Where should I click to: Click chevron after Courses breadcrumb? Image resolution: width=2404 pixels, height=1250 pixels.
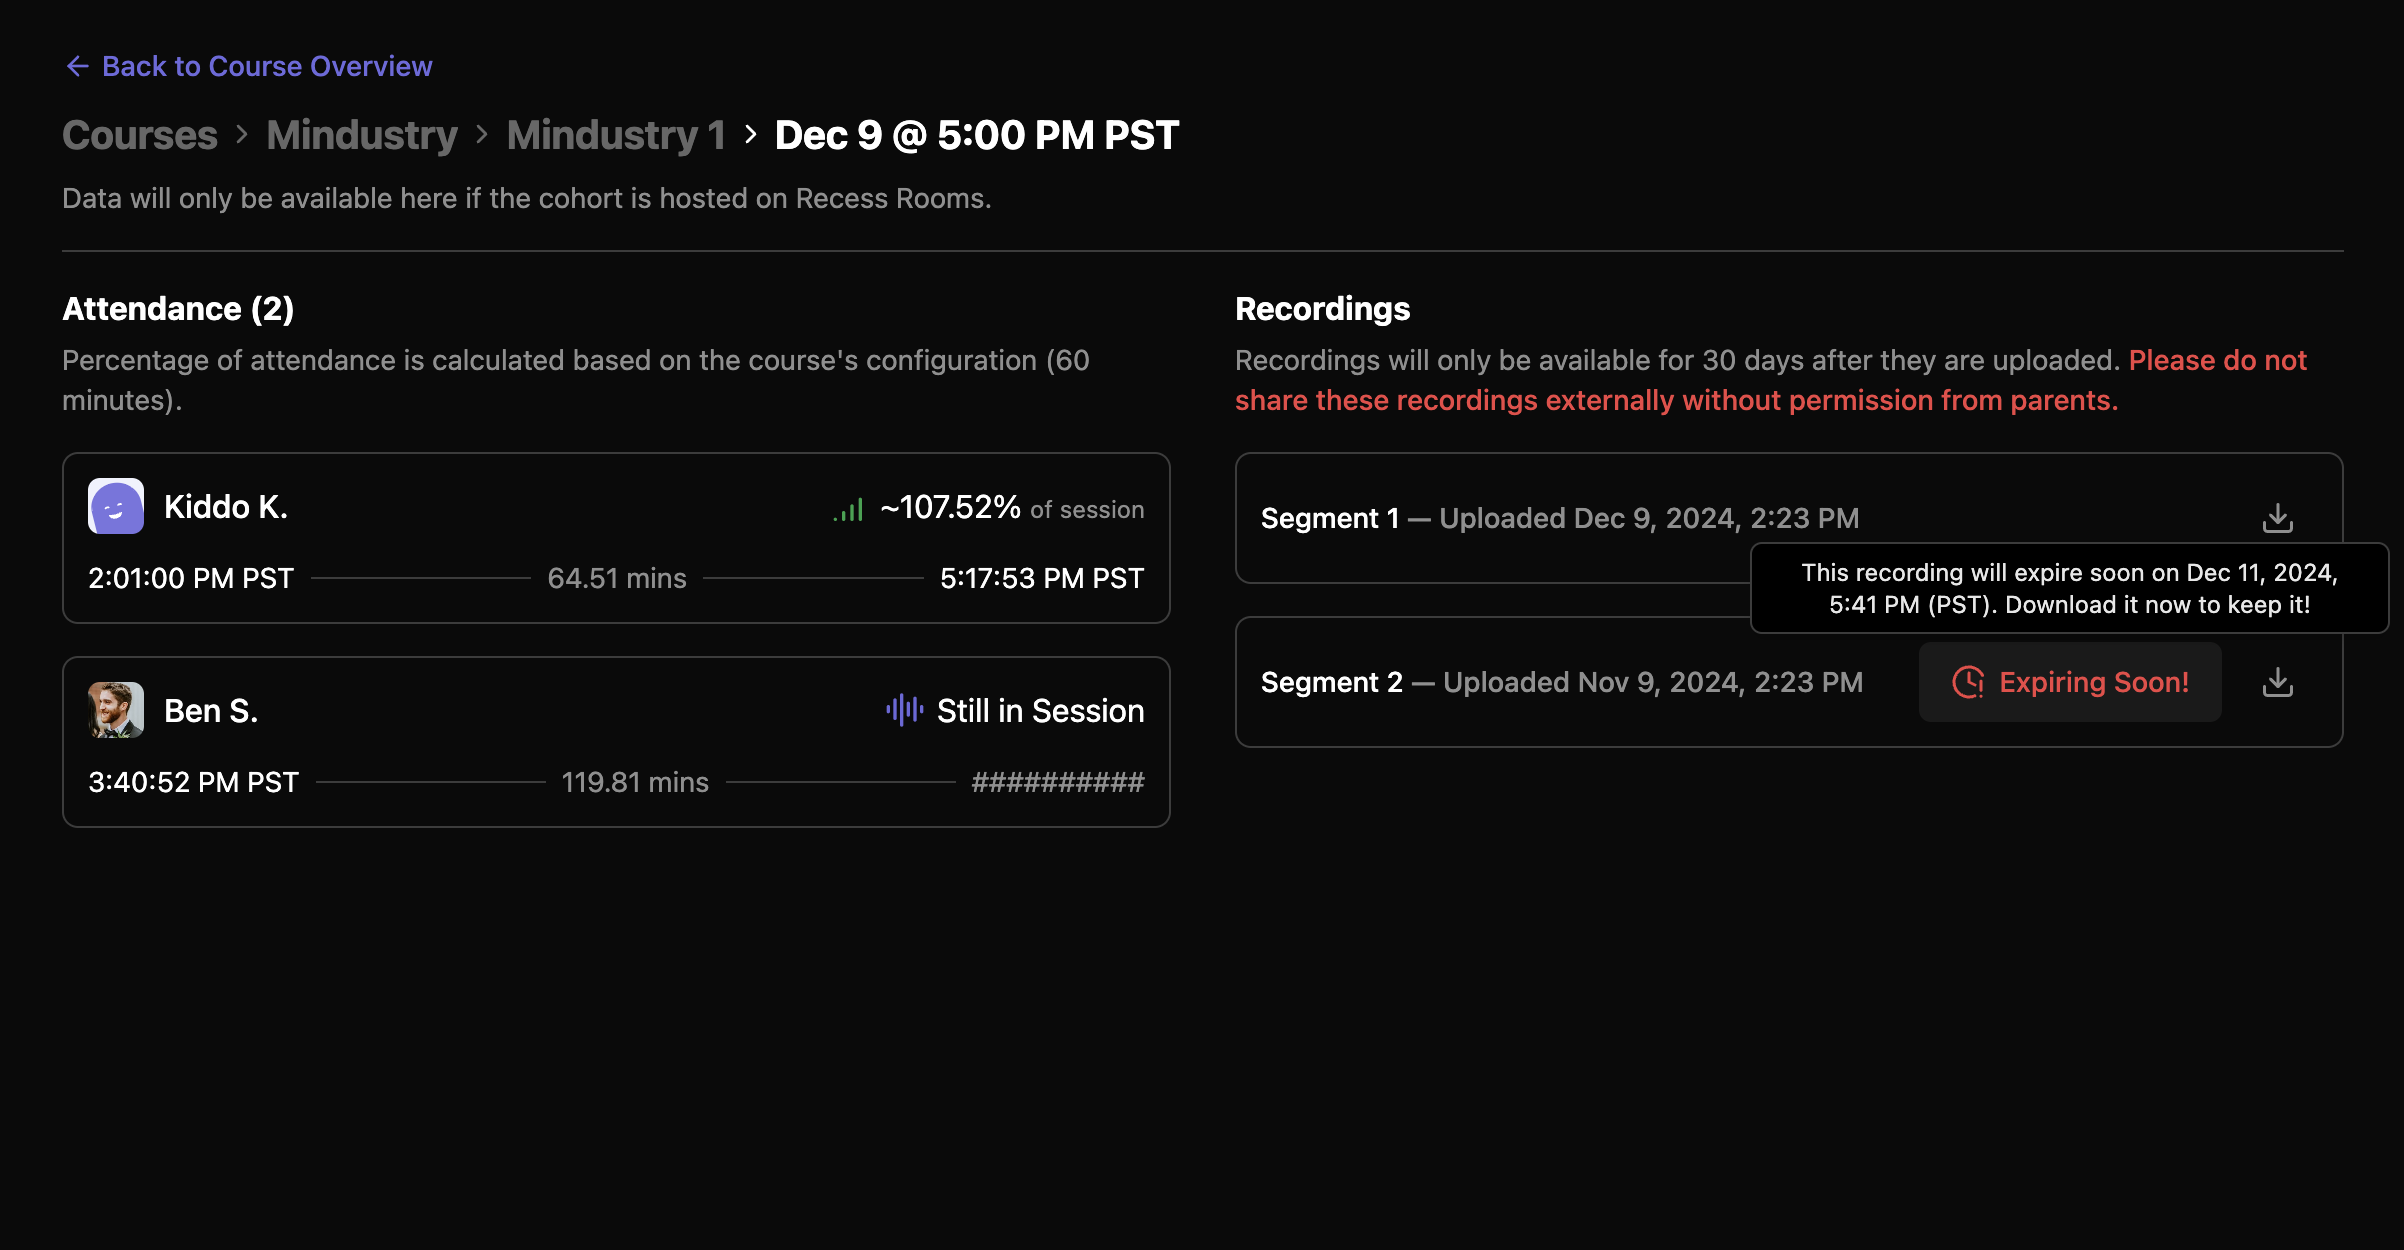[242, 135]
